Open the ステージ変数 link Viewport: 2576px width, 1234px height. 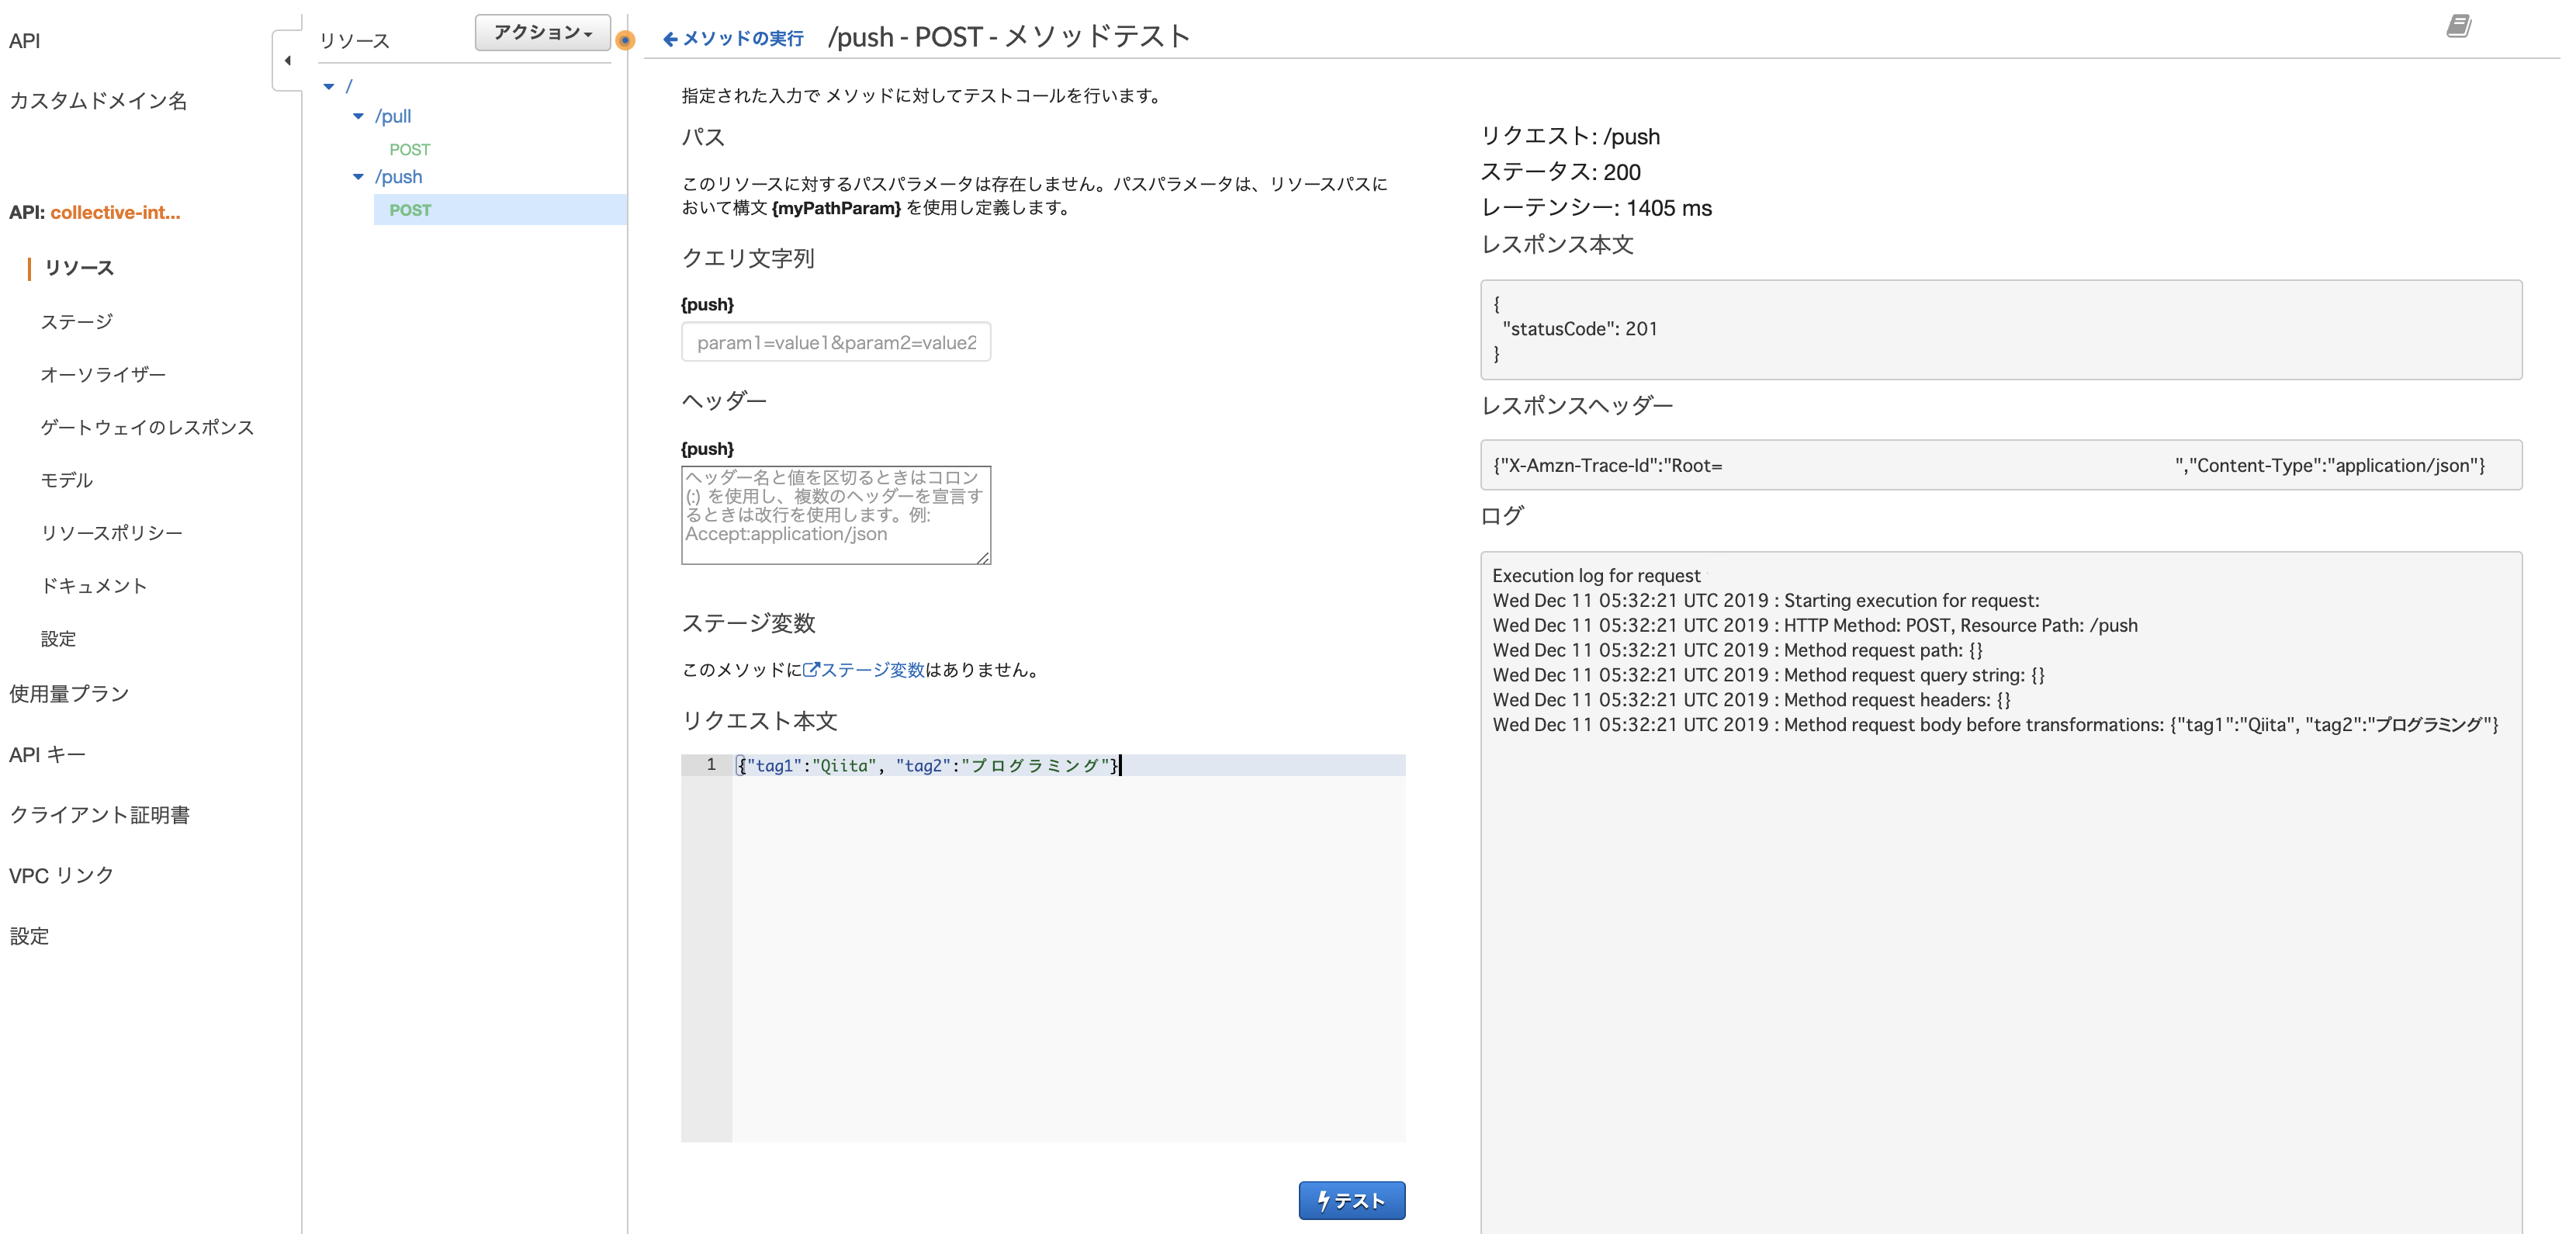[873, 671]
